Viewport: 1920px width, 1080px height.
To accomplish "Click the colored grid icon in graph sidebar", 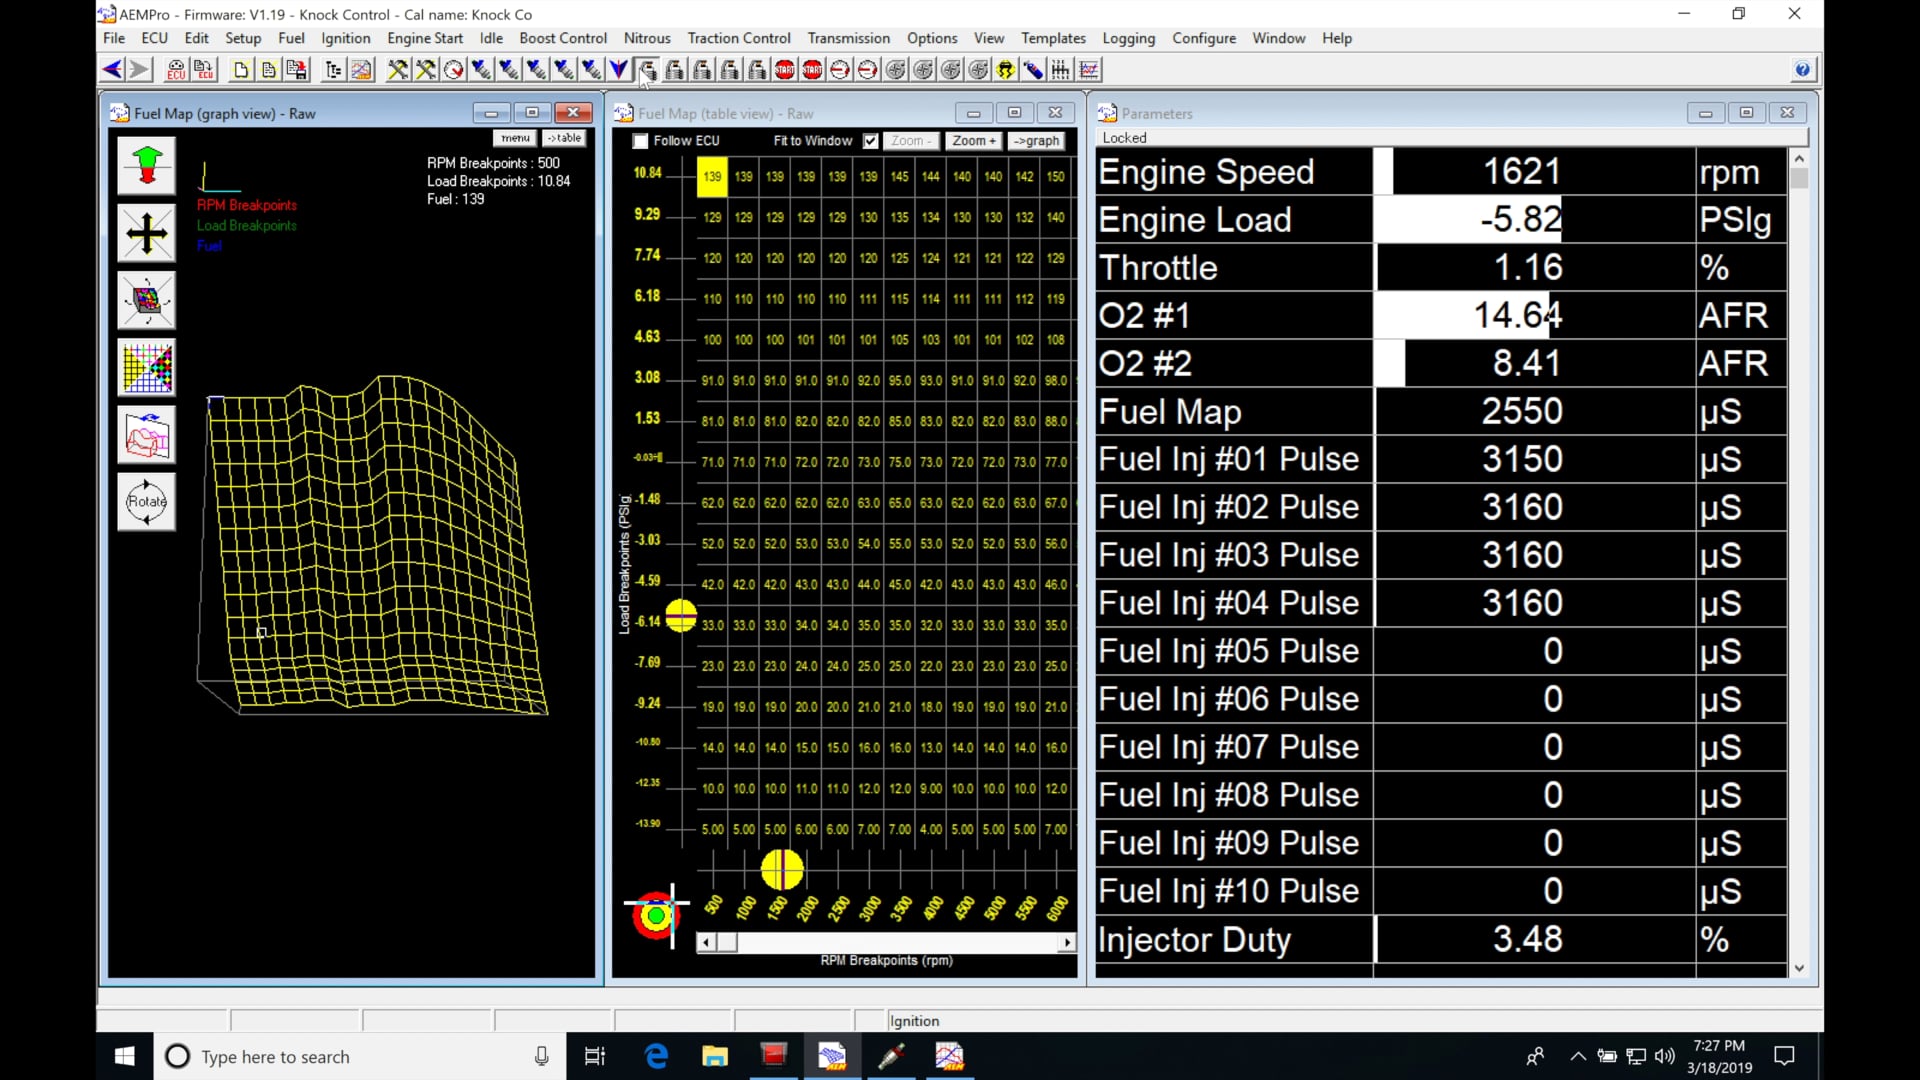I will tap(147, 368).
